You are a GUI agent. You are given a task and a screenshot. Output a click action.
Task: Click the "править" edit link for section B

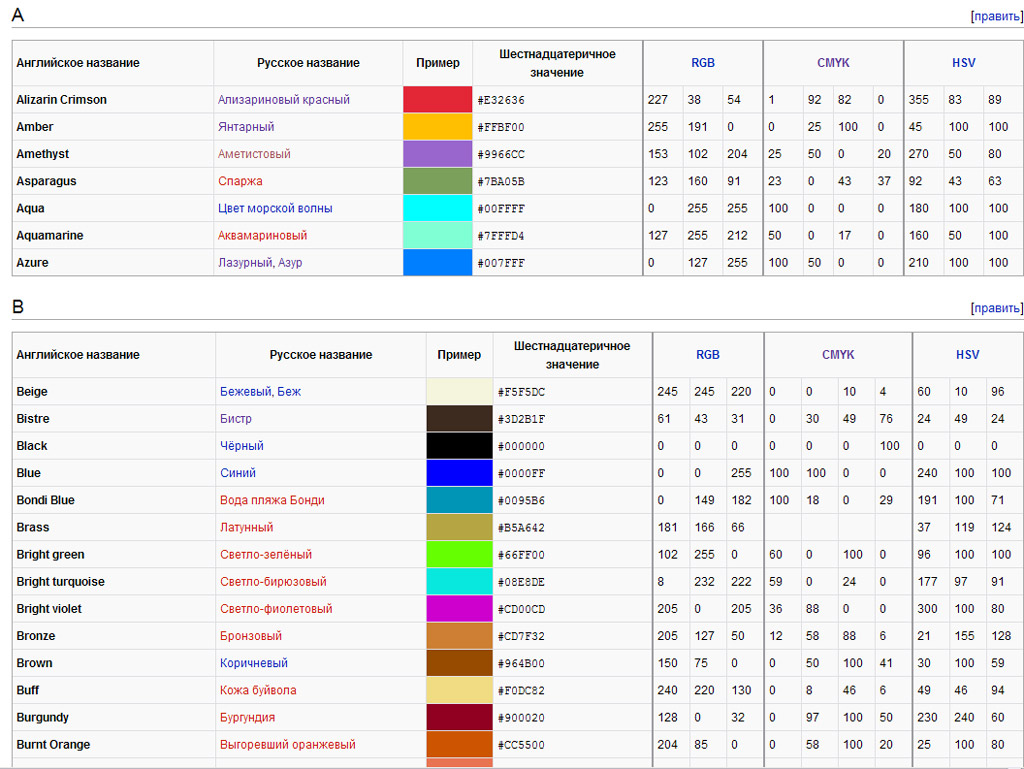click(997, 308)
